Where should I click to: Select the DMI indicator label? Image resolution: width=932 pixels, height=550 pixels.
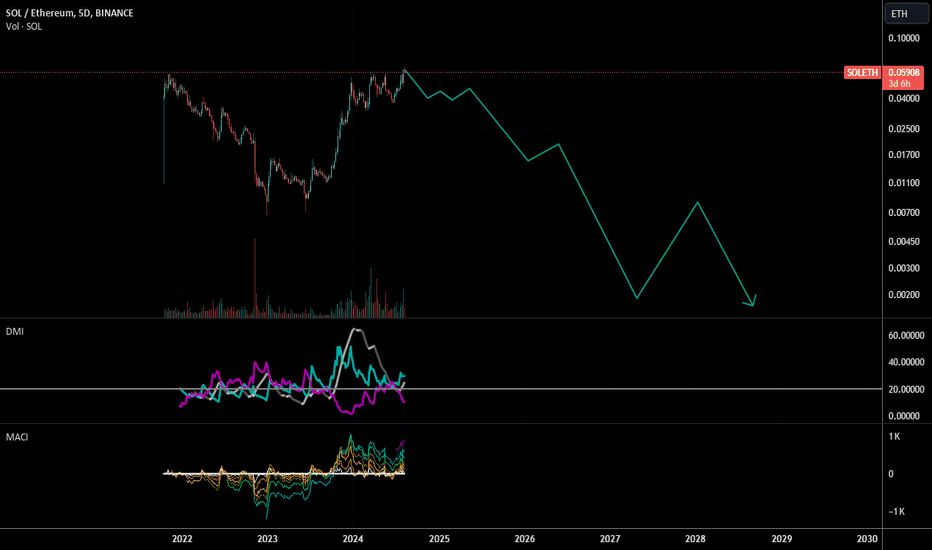(15, 331)
